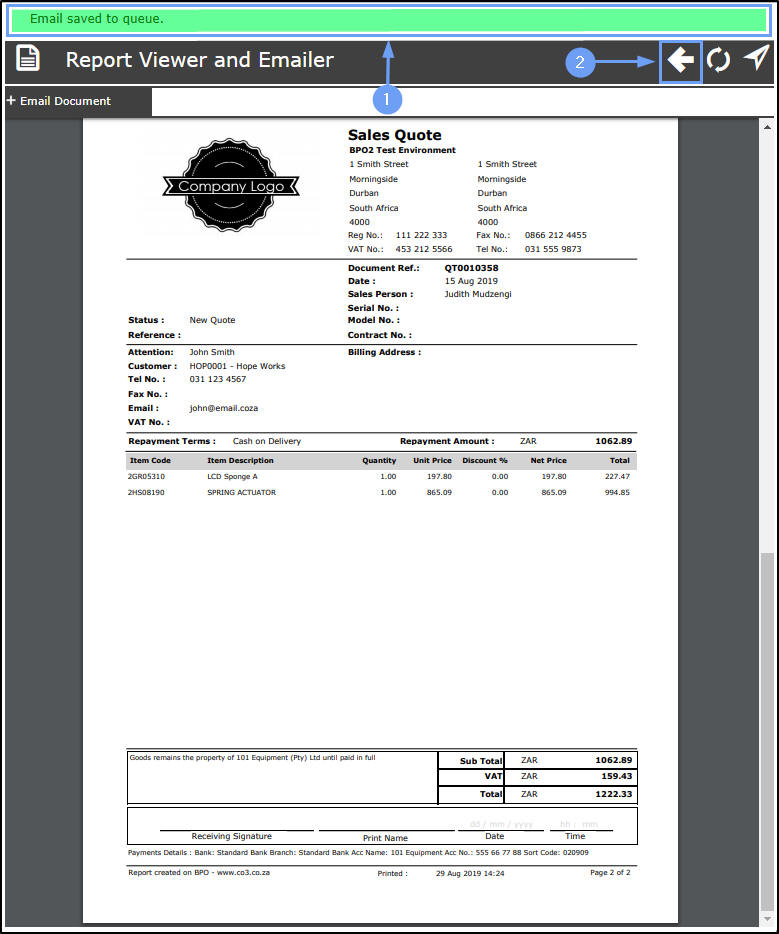Click the plus icon beside Email Document
This screenshot has height=934, width=779.
11,101
